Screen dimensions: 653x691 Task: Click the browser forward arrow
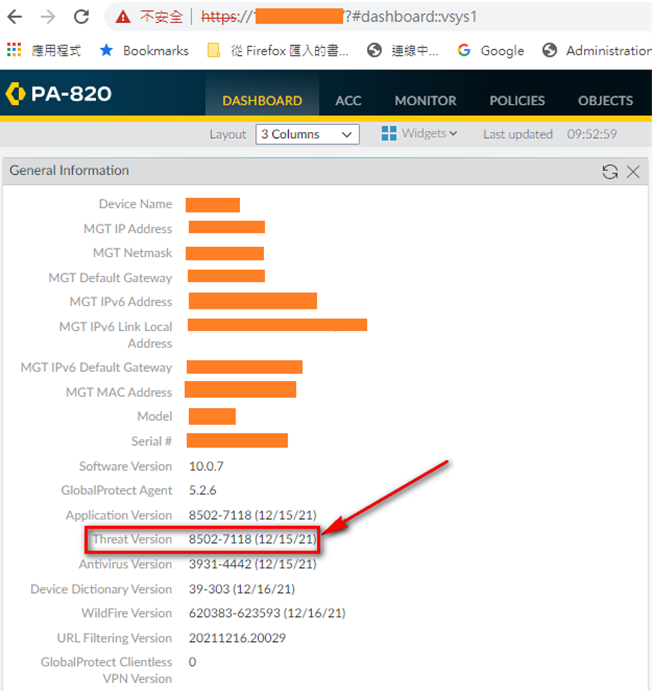(x=48, y=17)
